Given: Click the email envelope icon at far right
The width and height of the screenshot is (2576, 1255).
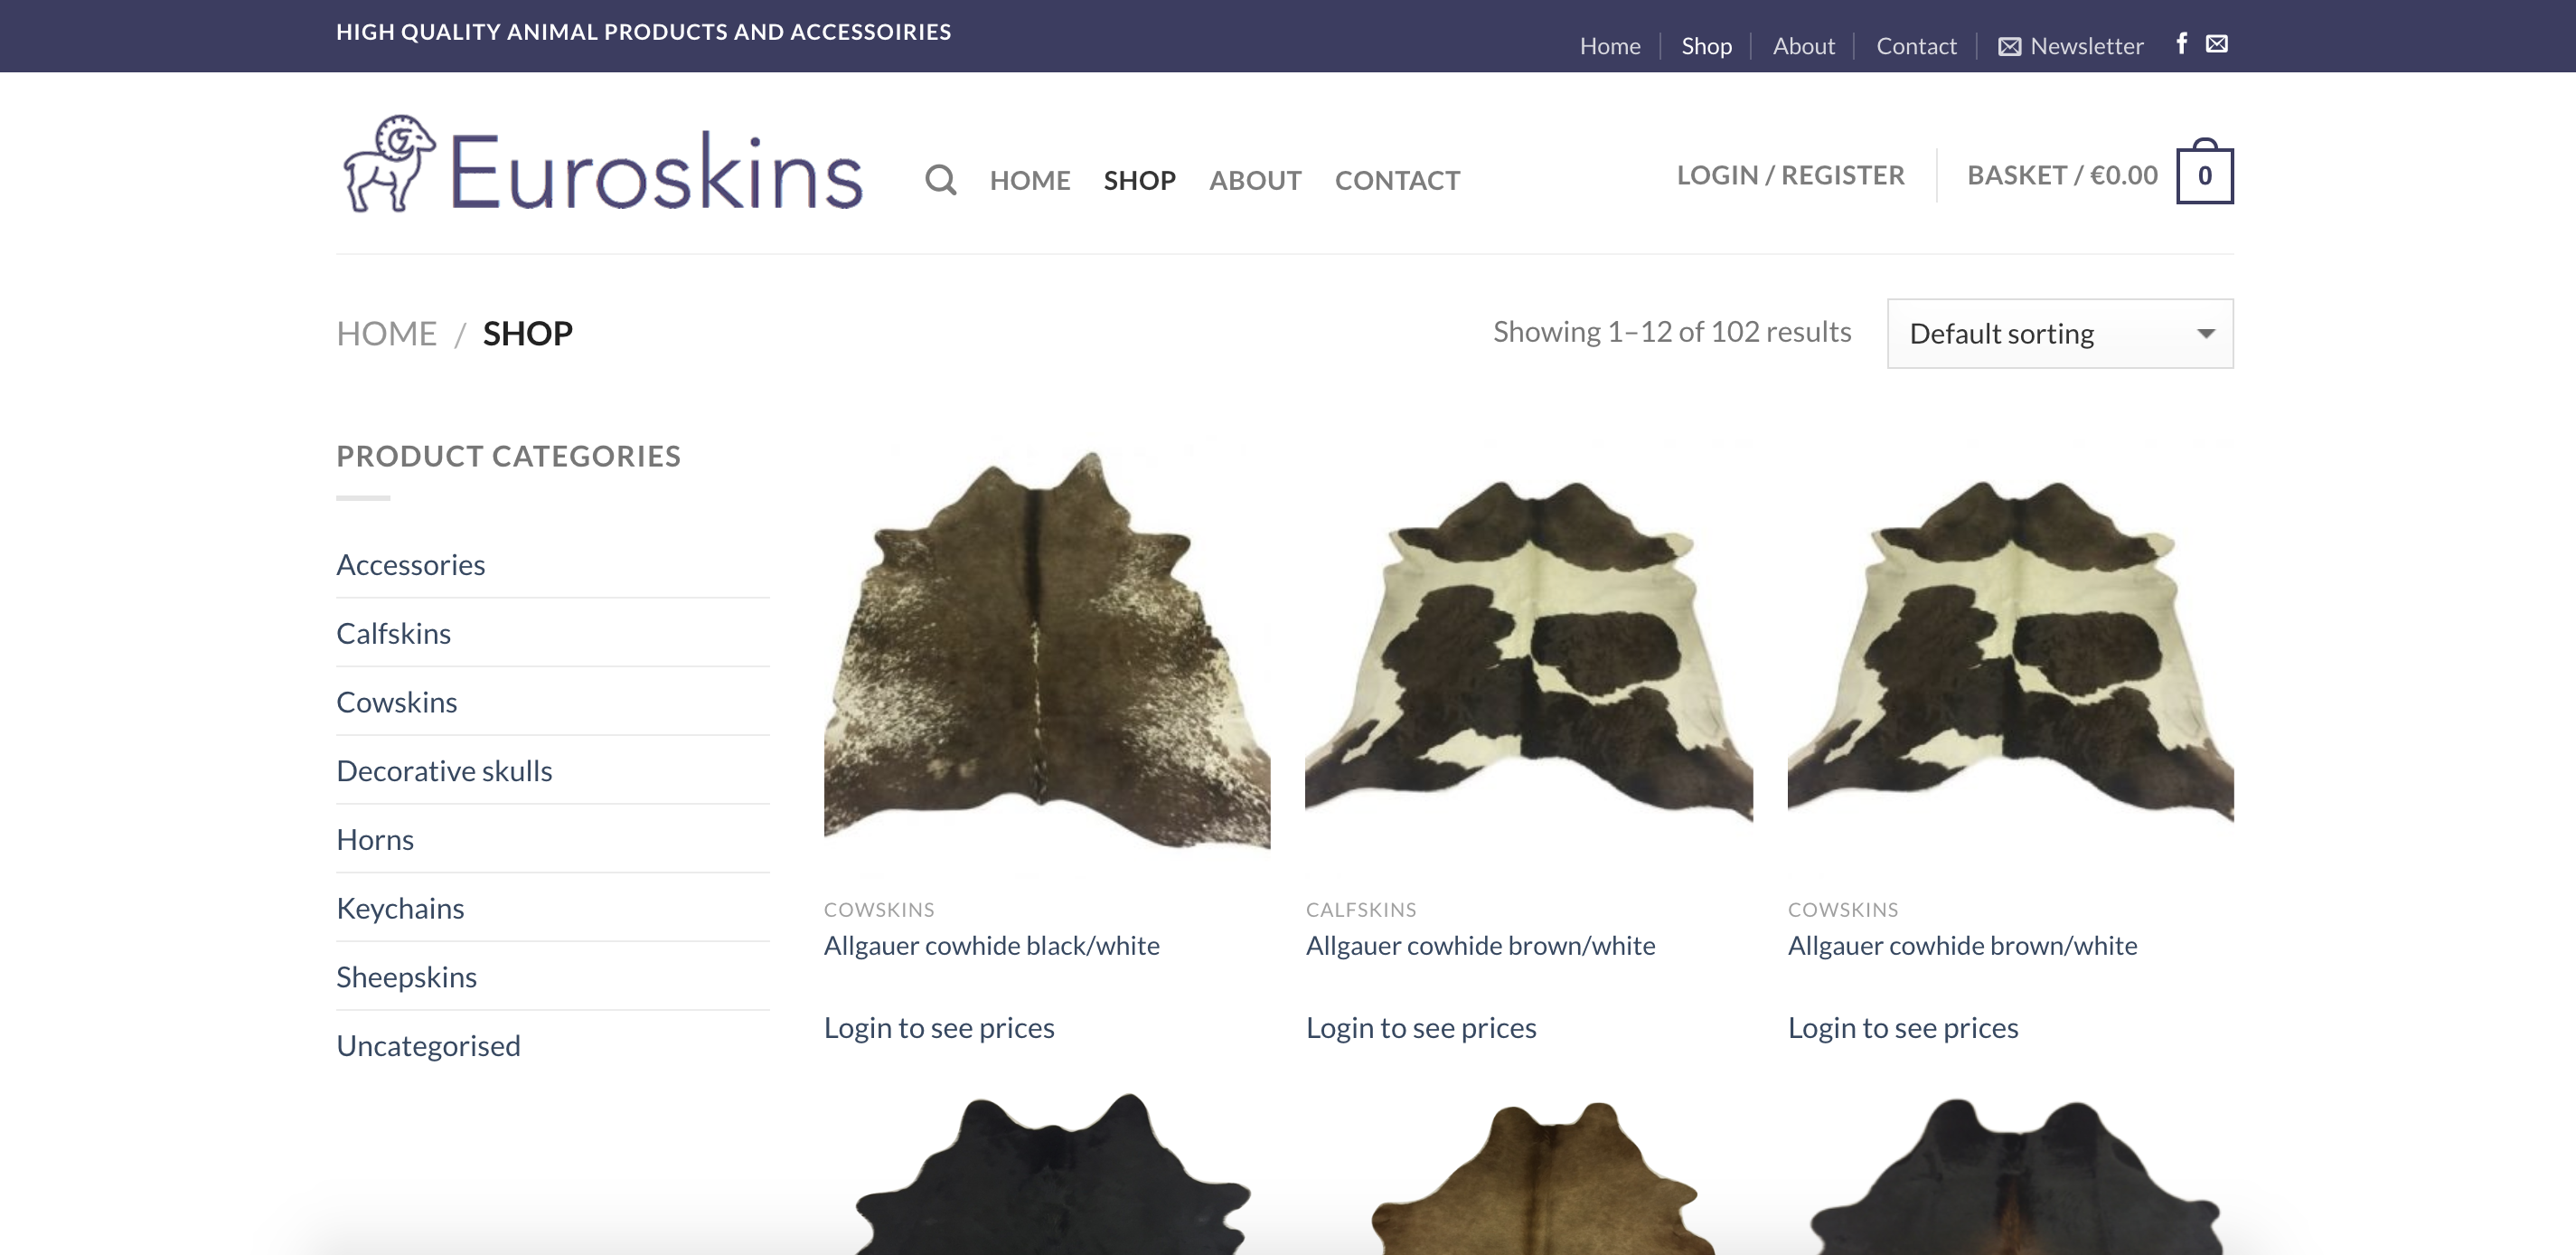Looking at the screenshot, I should click(2216, 43).
